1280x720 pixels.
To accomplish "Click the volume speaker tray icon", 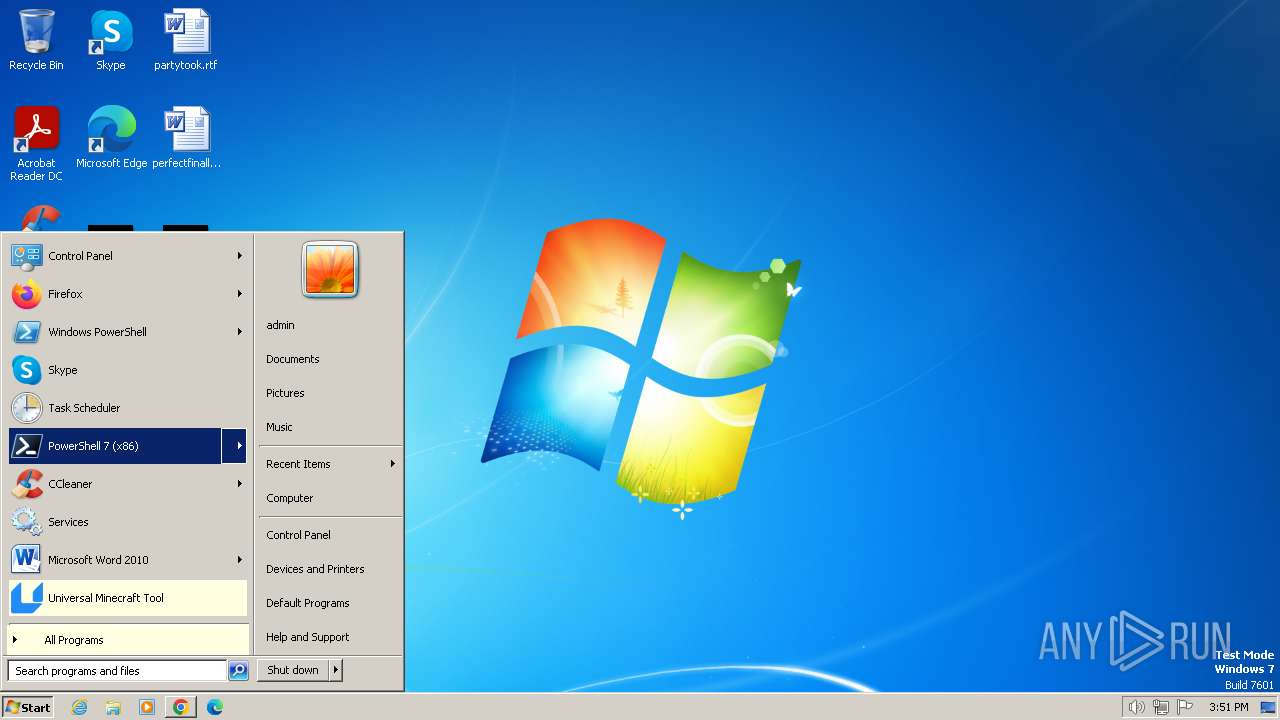I will coord(1136,707).
